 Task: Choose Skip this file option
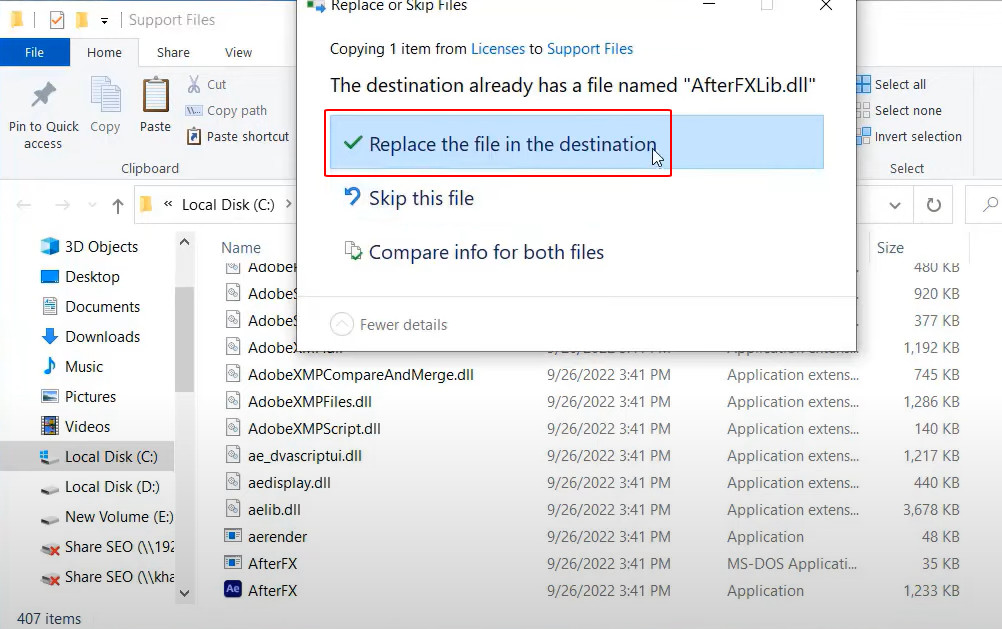tap(421, 198)
